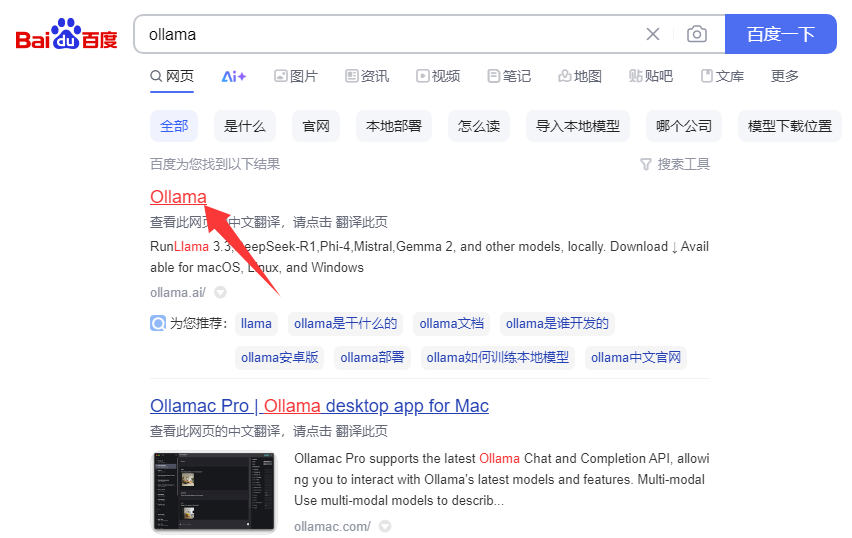Select the 官网 filter chip
This screenshot has width=852, height=538.
pyautogui.click(x=316, y=126)
